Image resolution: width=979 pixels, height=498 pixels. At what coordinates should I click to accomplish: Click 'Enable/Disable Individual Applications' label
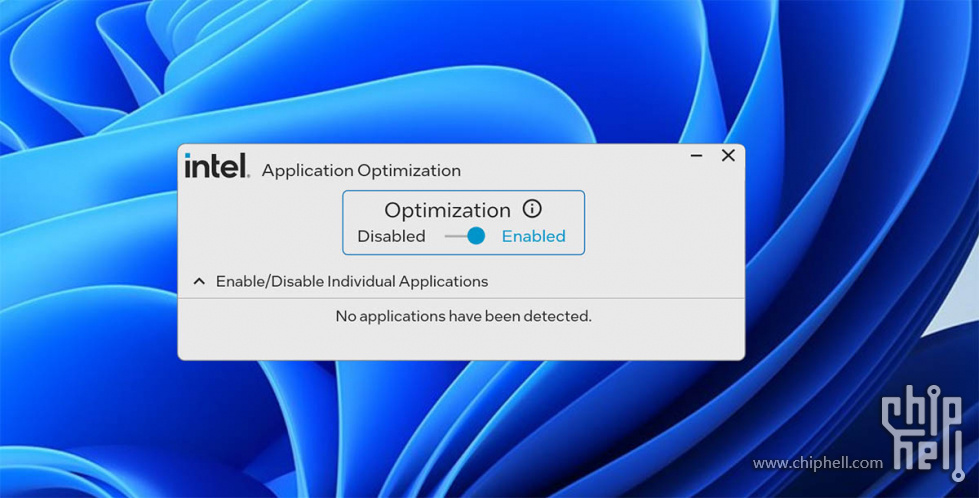pyautogui.click(x=352, y=281)
